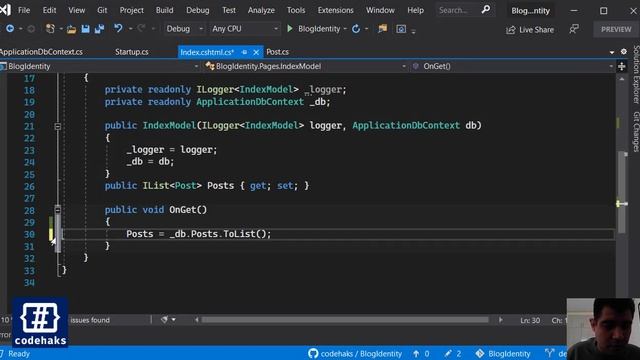Open the Help menu

415,10
